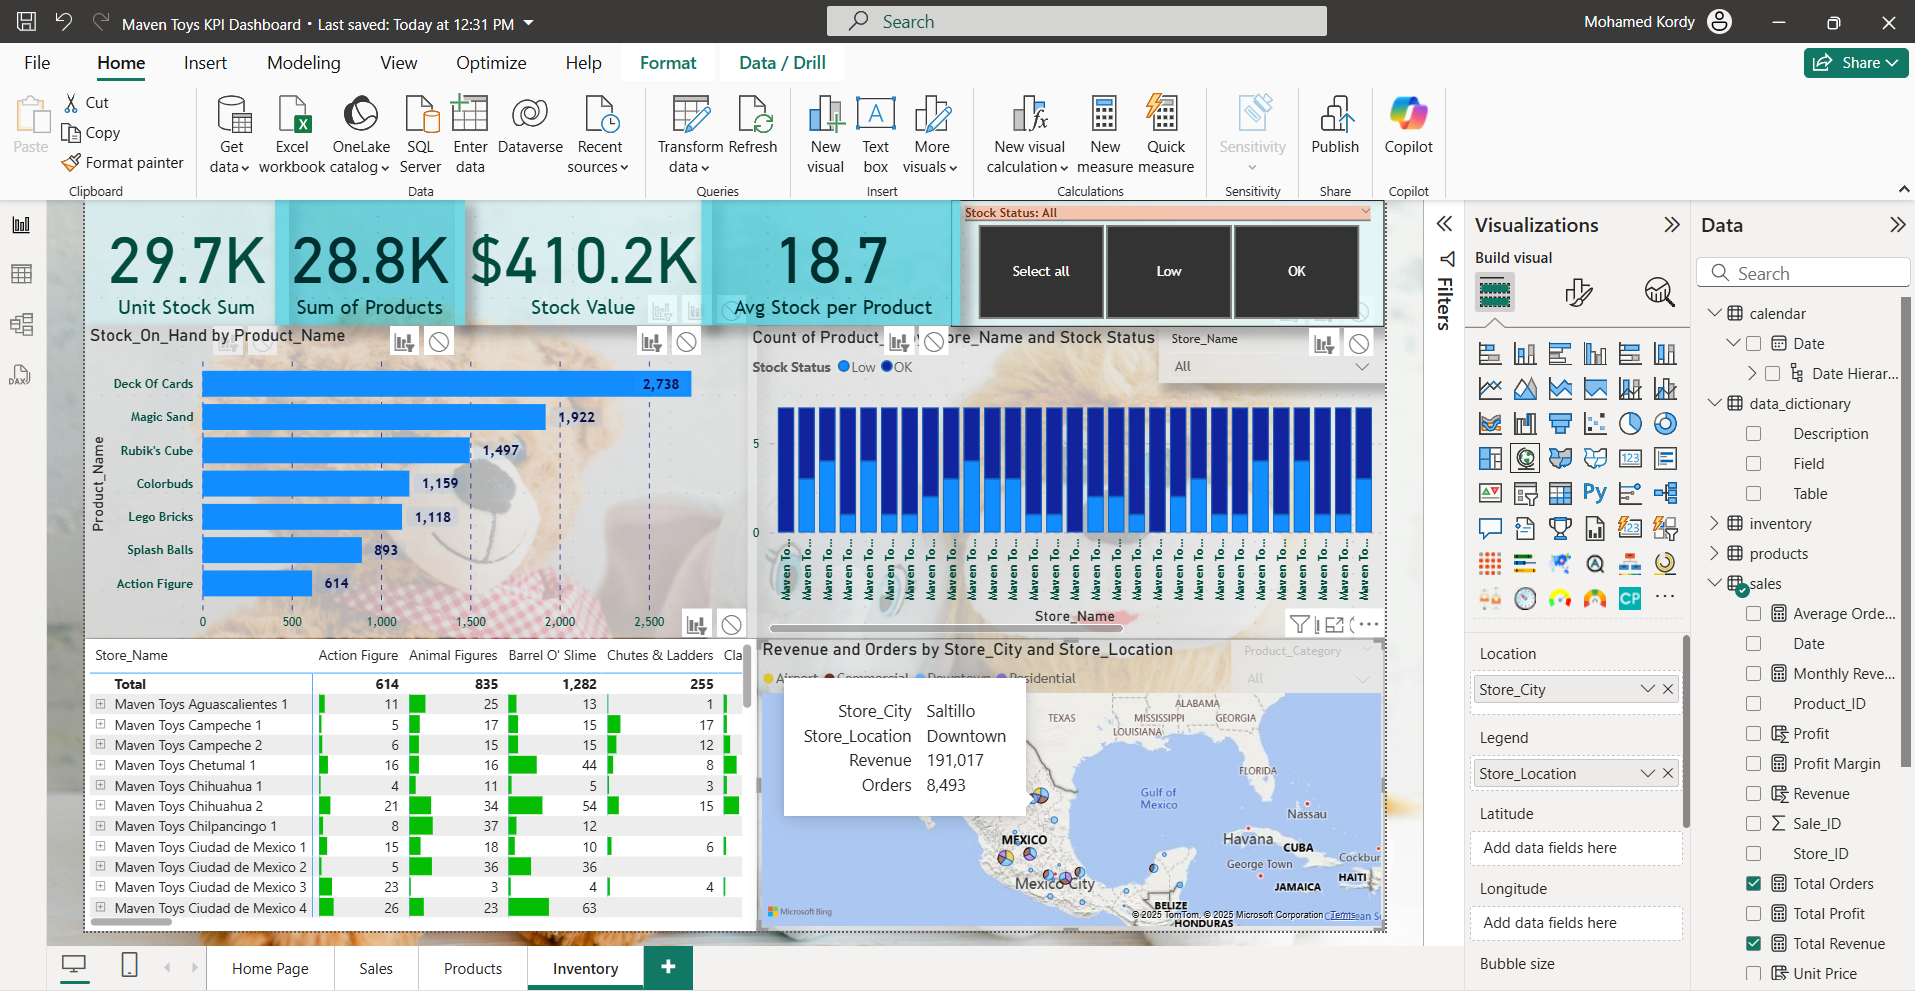The width and height of the screenshot is (1915, 991).
Task: Open the Insert ribbon tab
Action: [205, 63]
